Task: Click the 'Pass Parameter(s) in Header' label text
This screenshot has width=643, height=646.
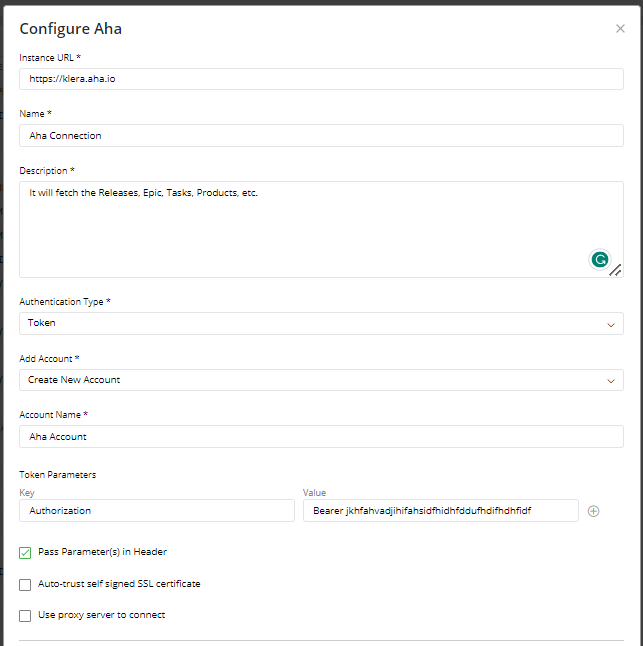Action: (102, 552)
